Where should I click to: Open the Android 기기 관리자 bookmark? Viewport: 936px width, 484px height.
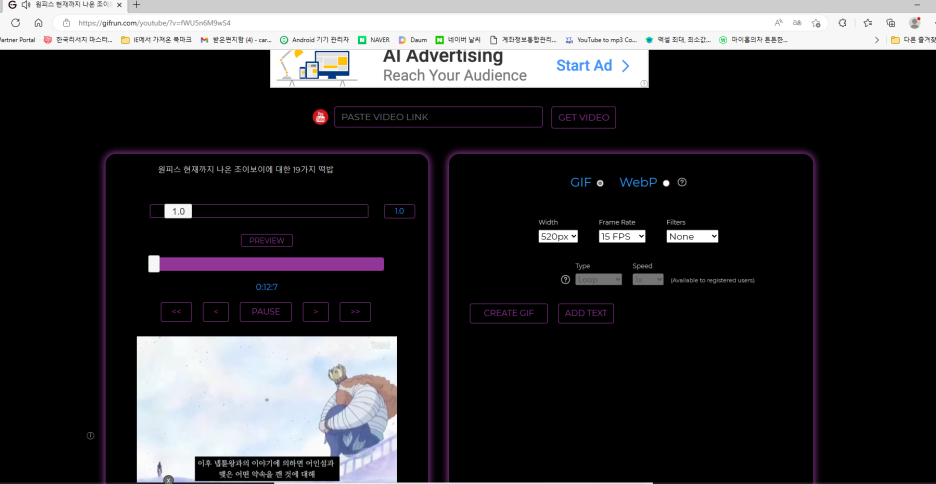click(x=314, y=40)
